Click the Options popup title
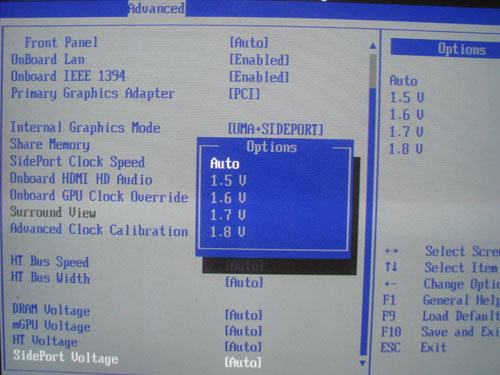500x375 pixels. (271, 147)
